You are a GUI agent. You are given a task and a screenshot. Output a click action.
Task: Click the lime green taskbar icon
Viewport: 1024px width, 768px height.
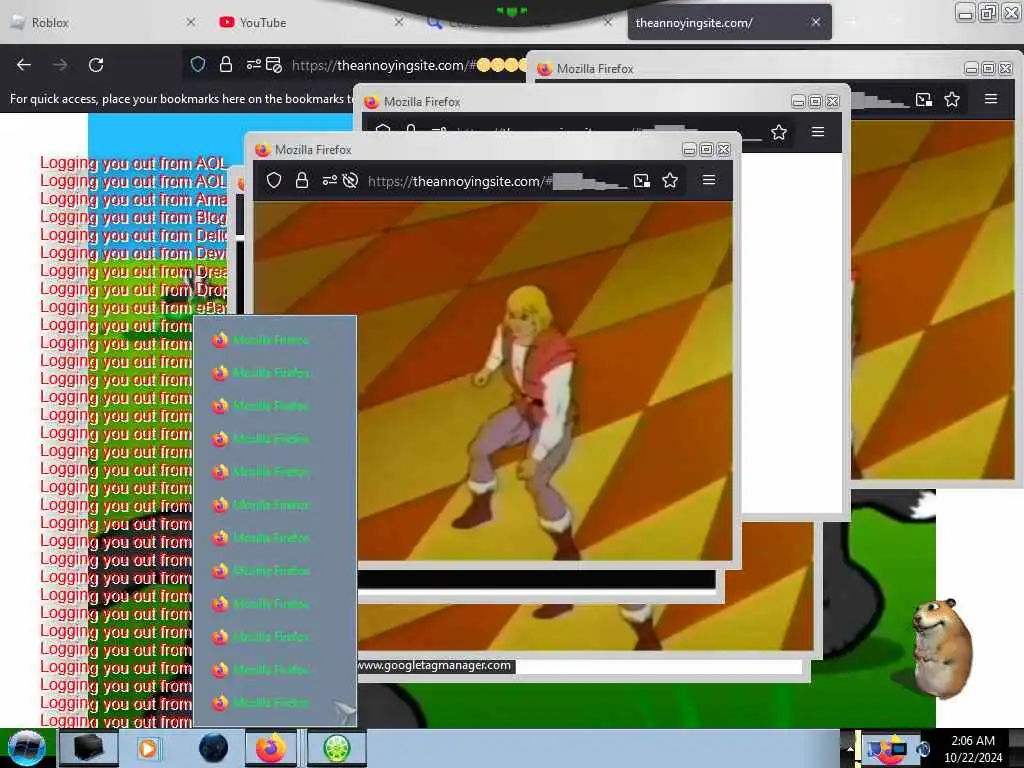(336, 749)
